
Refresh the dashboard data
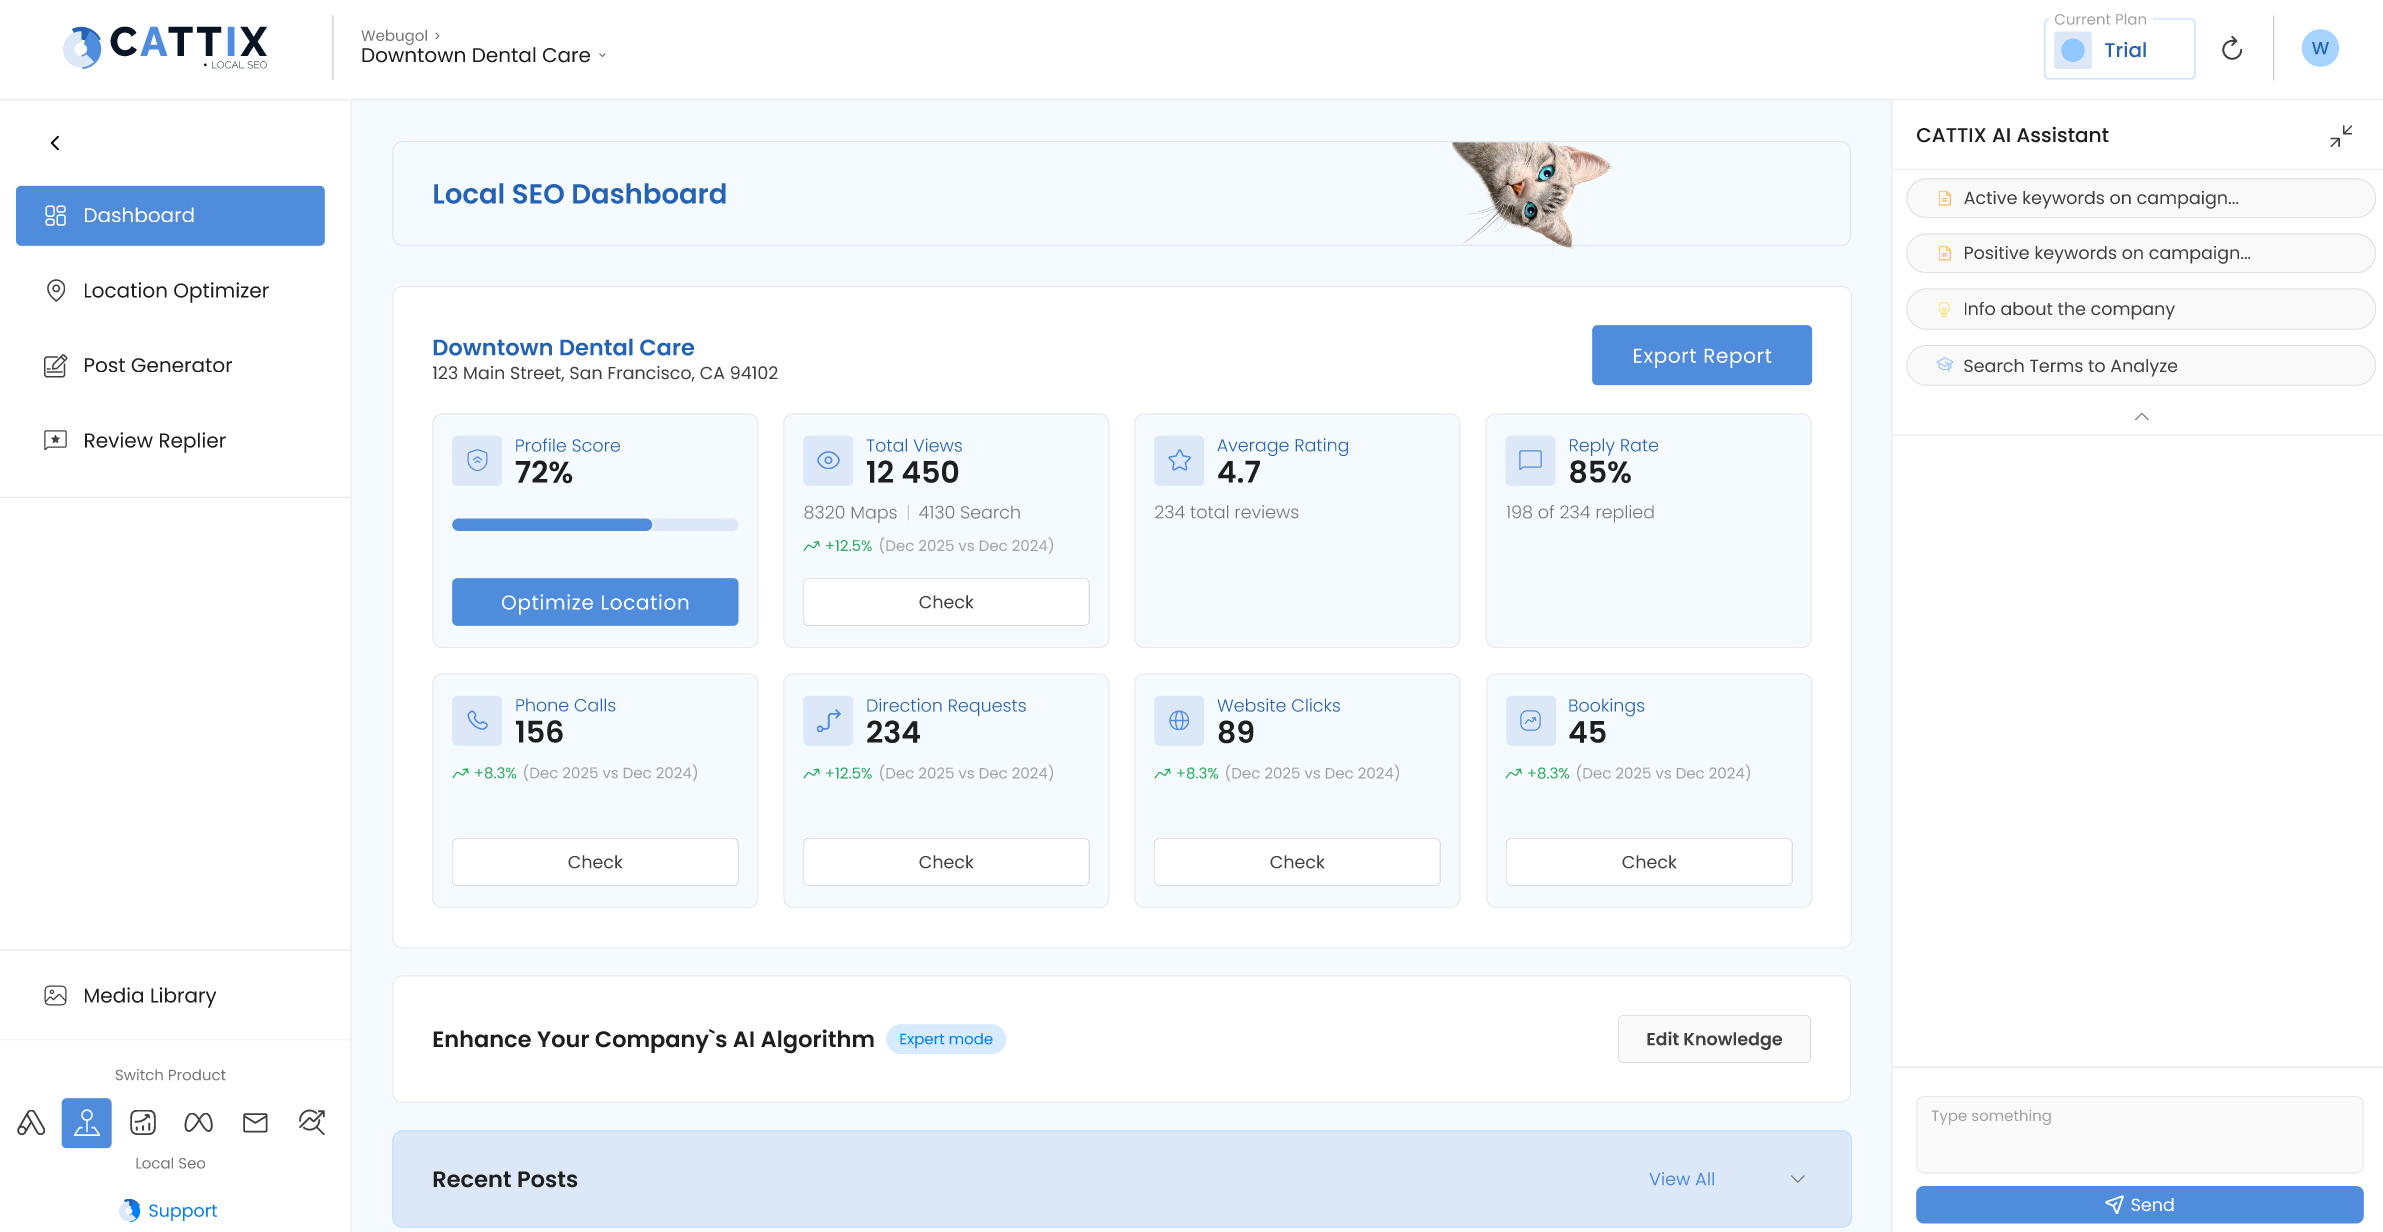point(2232,47)
